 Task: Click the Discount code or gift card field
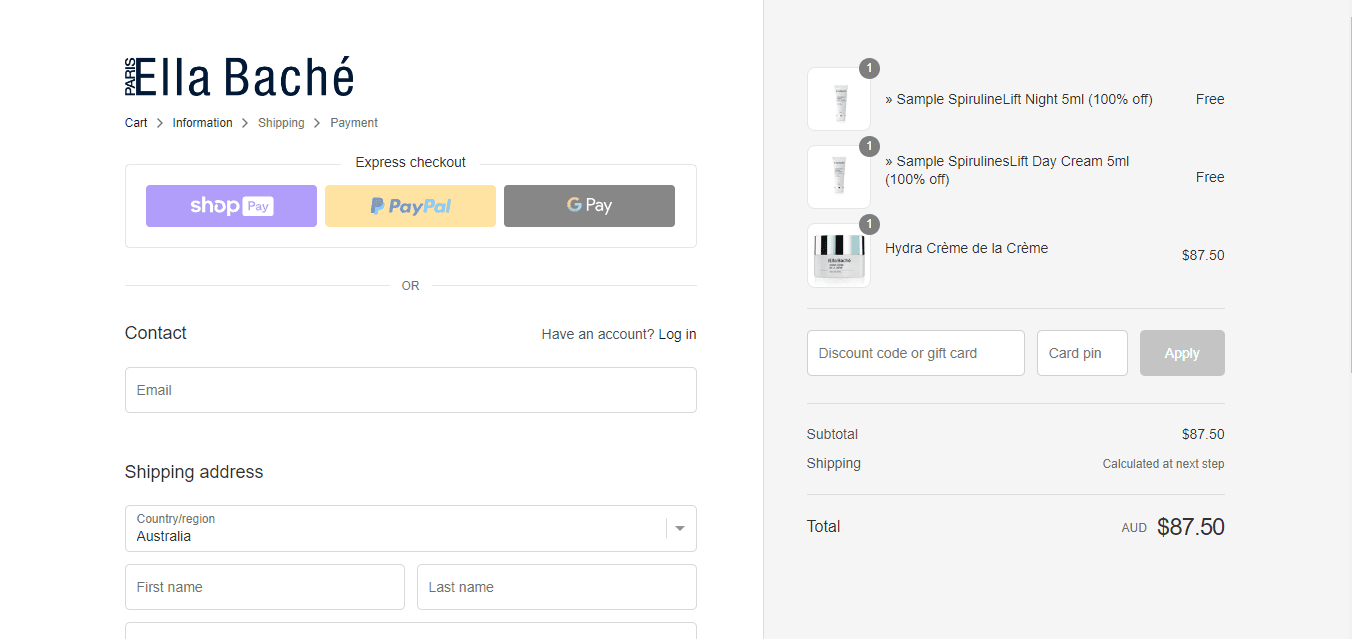(x=915, y=353)
